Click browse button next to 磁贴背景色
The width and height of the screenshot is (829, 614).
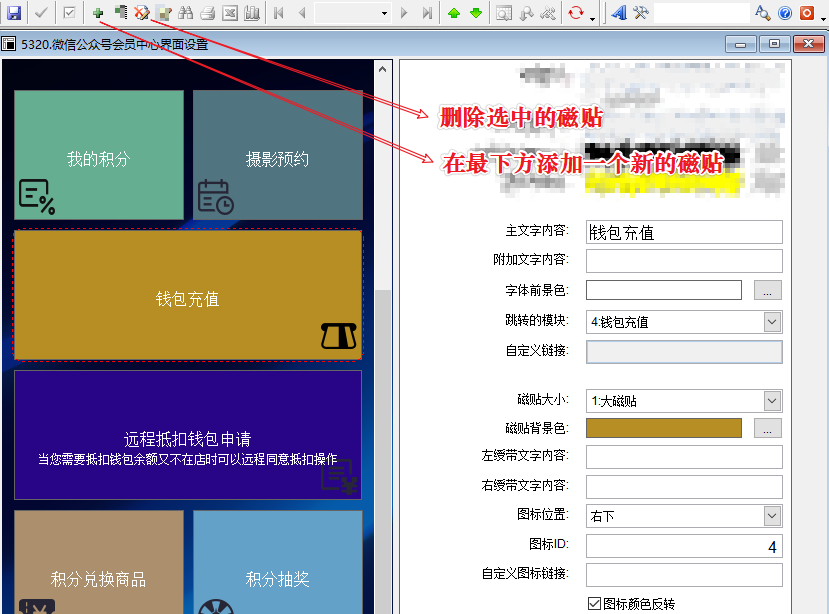click(x=766, y=428)
